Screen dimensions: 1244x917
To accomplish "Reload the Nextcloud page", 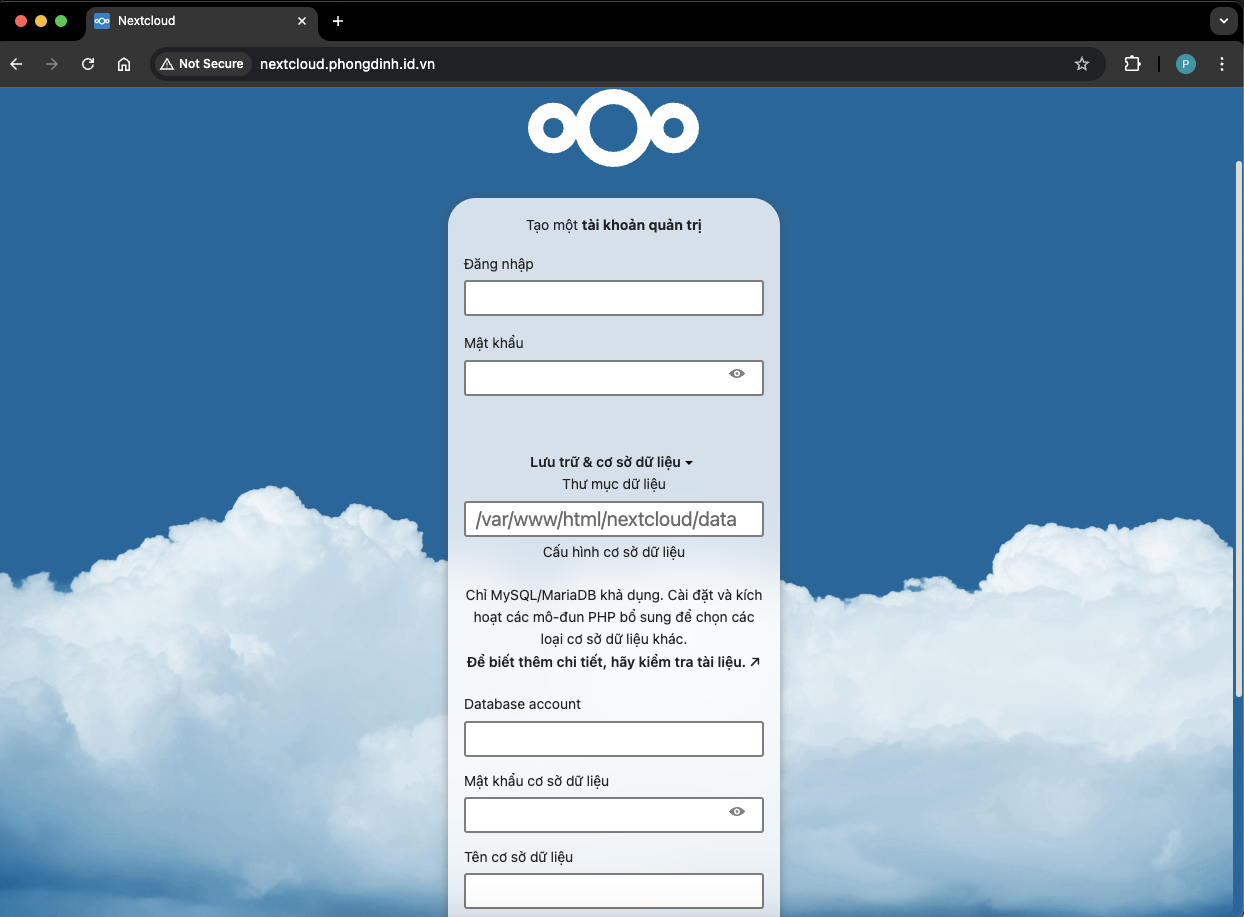I will (x=88, y=64).
